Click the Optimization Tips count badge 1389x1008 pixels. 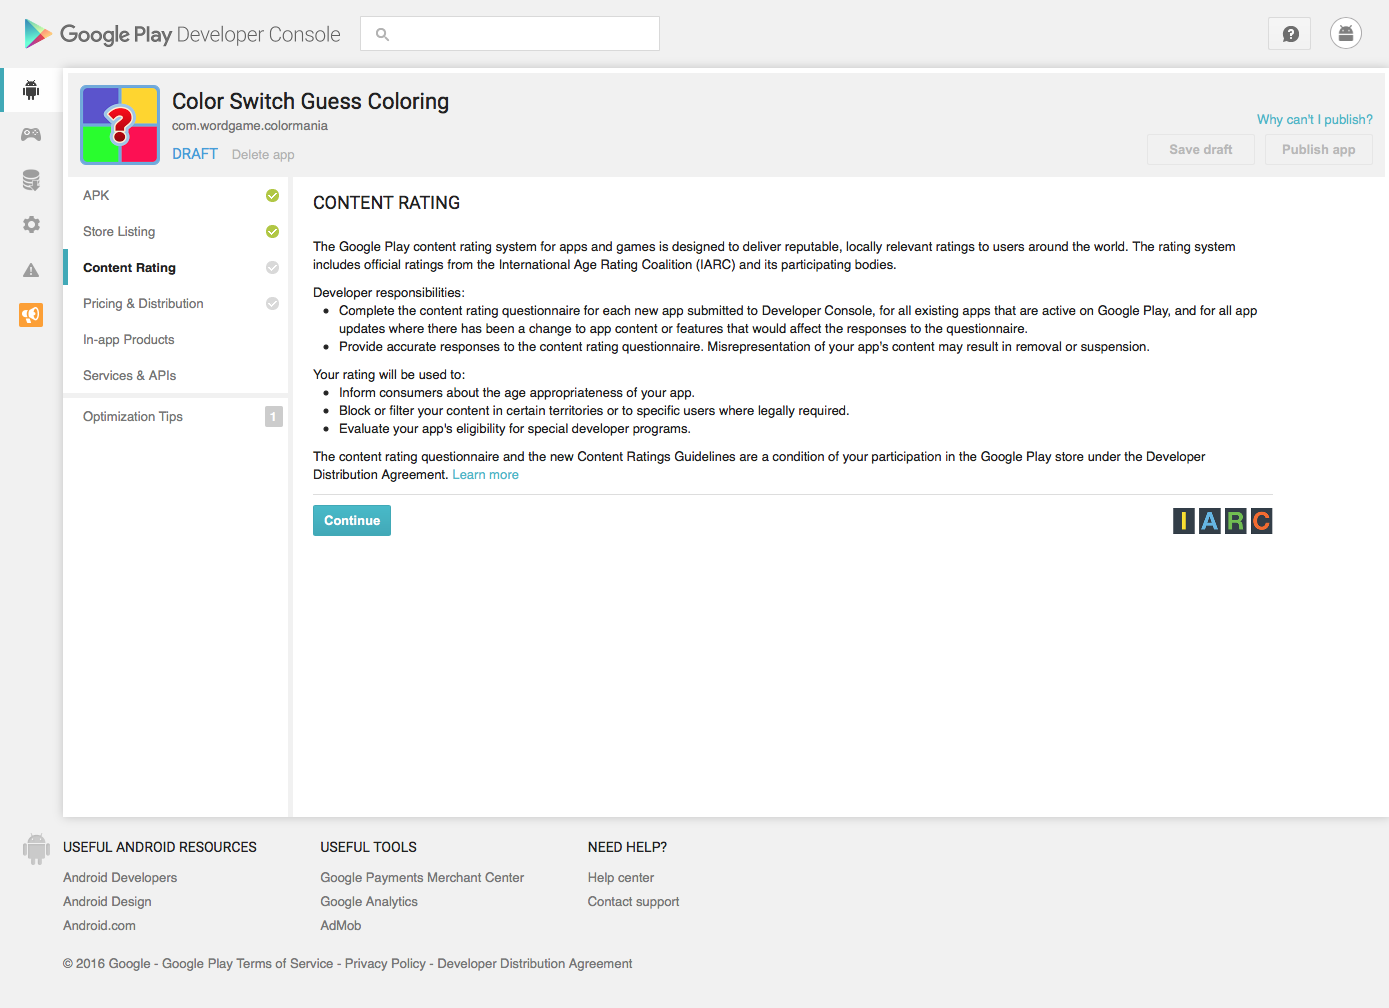tap(274, 417)
